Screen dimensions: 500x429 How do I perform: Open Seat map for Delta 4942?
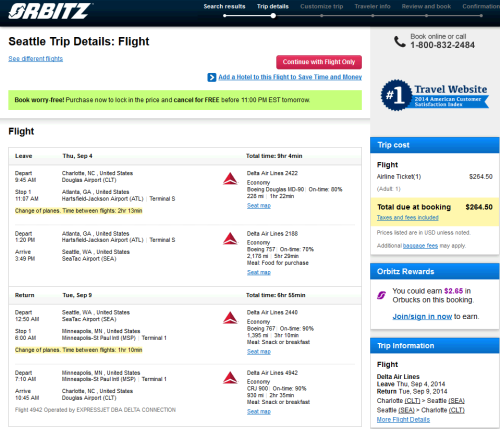click(259, 412)
